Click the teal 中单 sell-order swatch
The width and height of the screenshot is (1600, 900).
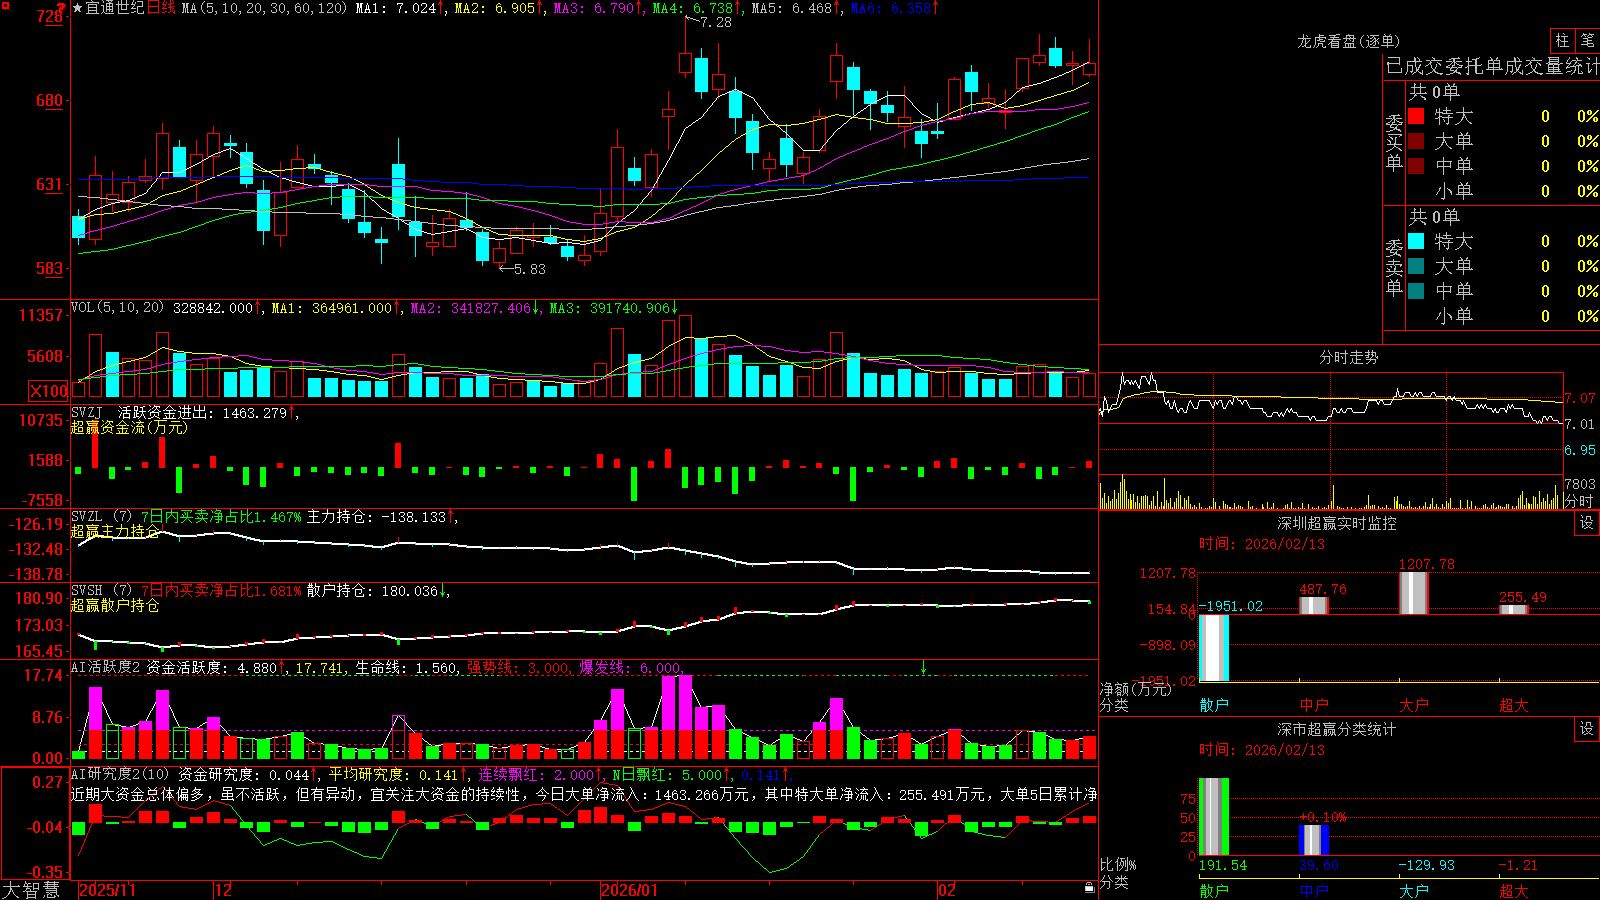pyautogui.click(x=1416, y=291)
